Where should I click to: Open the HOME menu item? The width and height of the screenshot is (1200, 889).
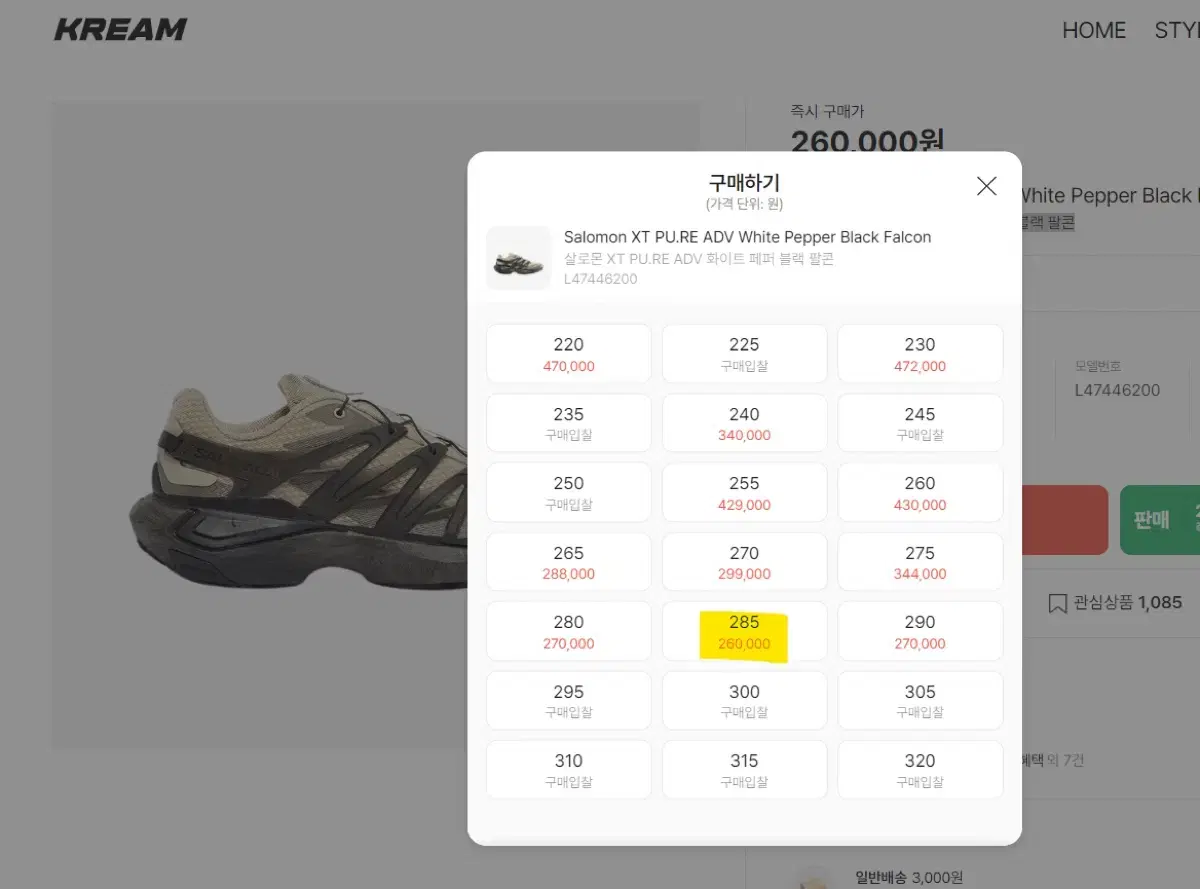click(x=1094, y=30)
